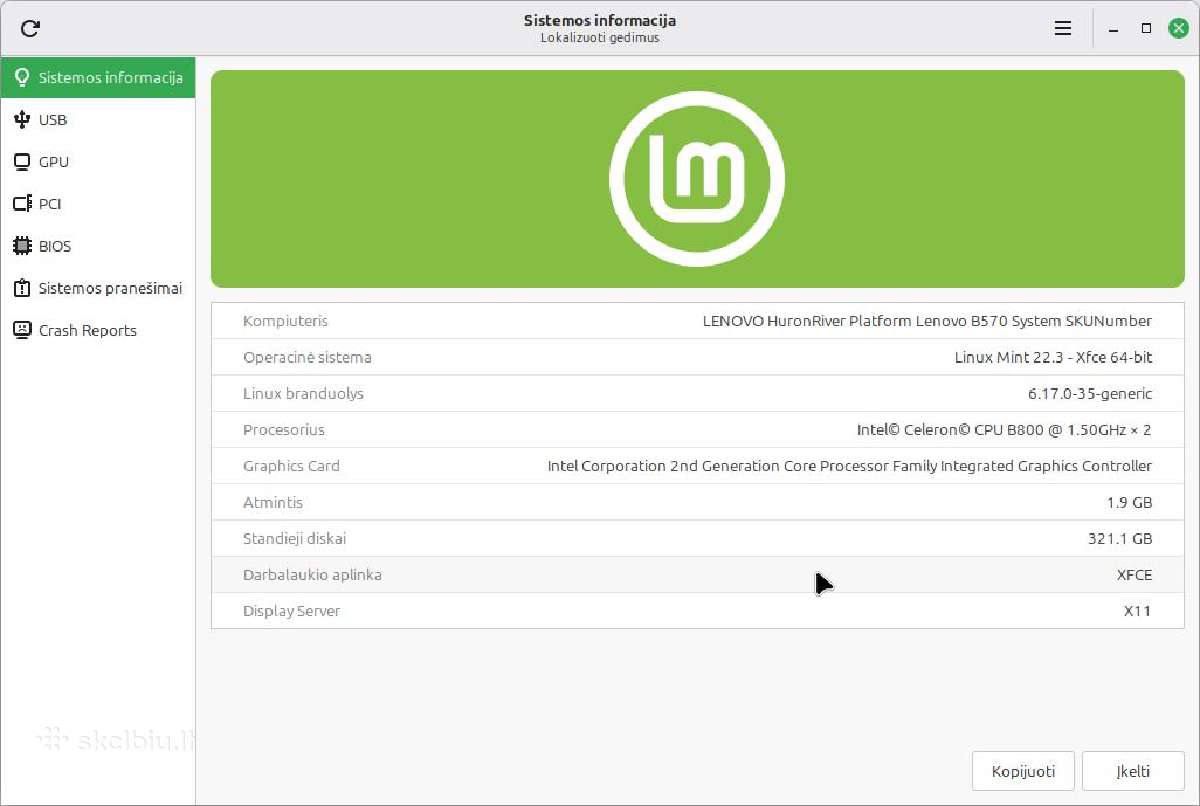
Task: Select the Graphics Card label
Action: coord(291,466)
